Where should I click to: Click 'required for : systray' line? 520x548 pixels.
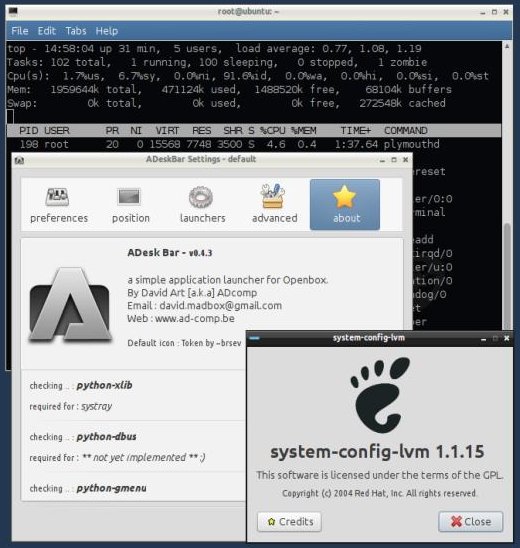pyautogui.click(x=71, y=406)
